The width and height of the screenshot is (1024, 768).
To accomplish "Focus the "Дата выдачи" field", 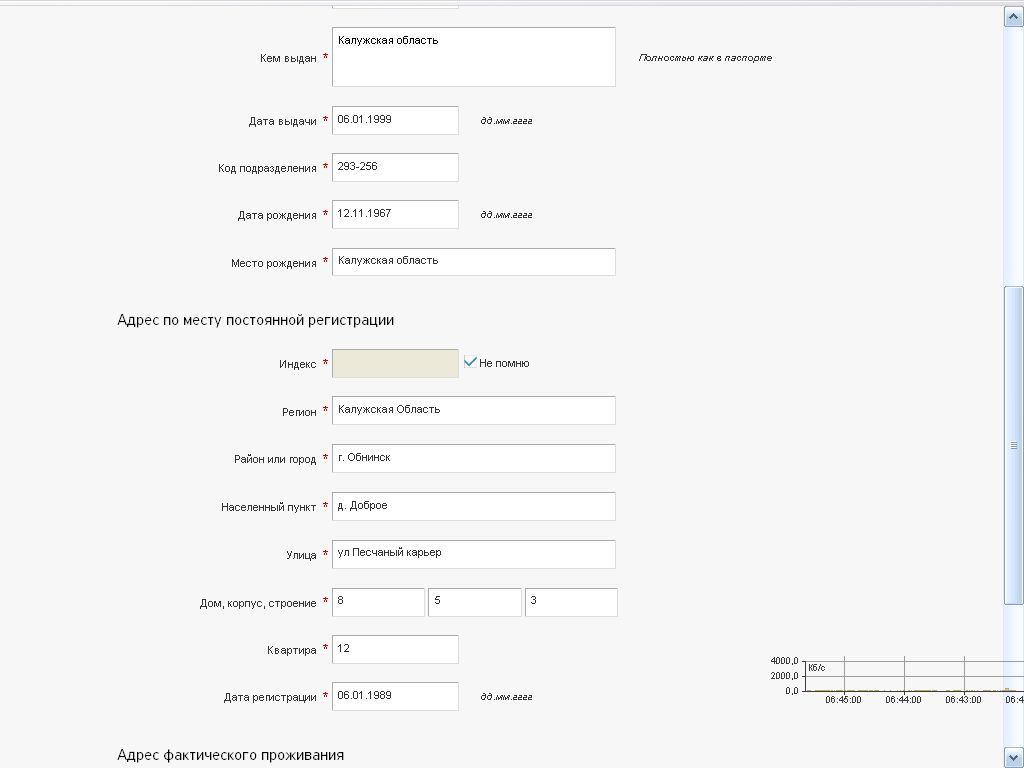I will (x=395, y=120).
